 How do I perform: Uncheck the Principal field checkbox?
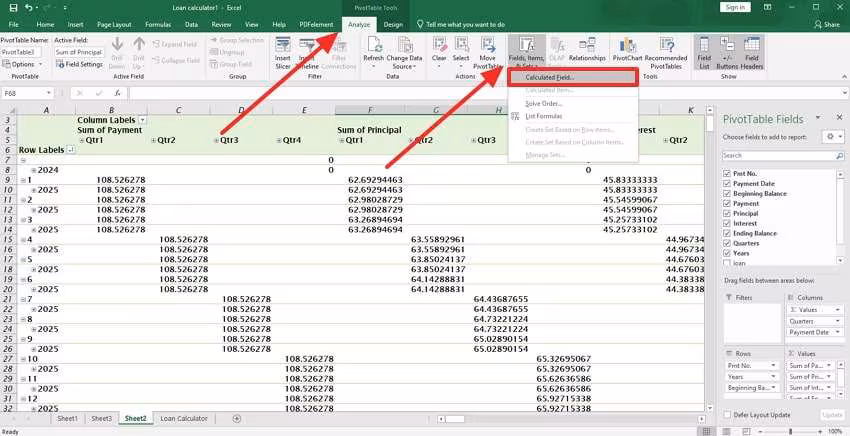[726, 213]
